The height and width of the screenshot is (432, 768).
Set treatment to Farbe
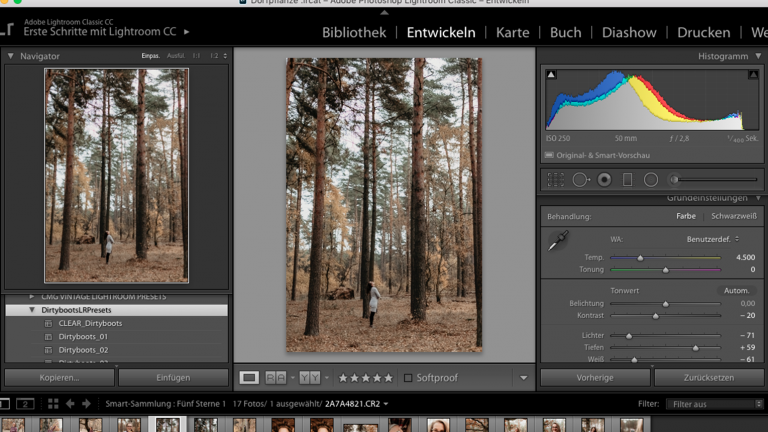click(686, 216)
